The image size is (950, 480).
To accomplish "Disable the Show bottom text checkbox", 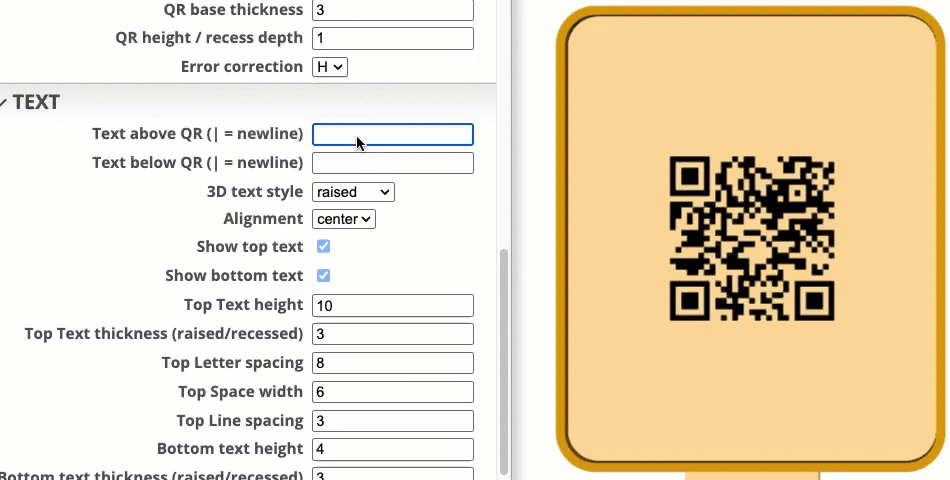I will (x=323, y=275).
